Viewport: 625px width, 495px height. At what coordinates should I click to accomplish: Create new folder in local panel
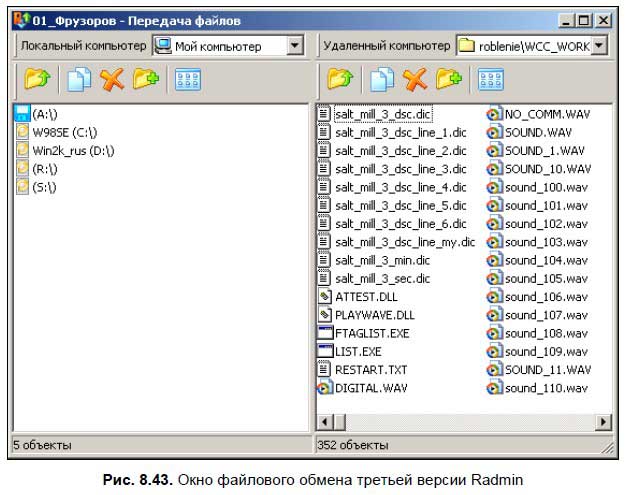pos(146,79)
